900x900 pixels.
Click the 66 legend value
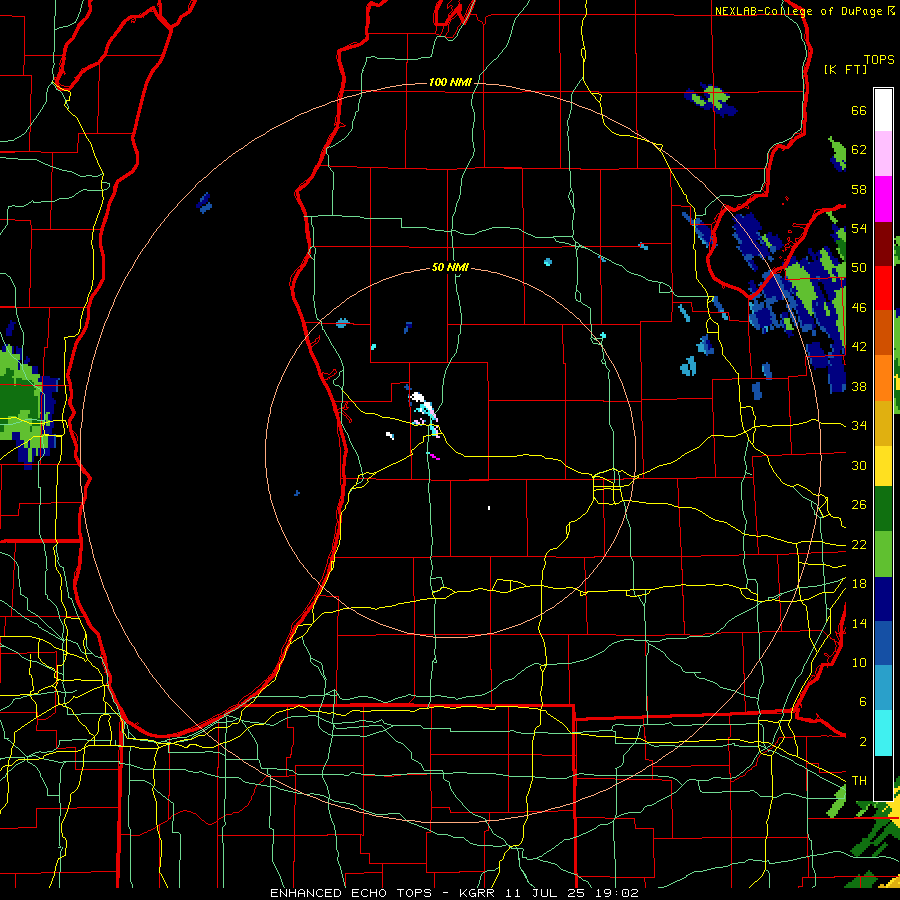[859, 110]
